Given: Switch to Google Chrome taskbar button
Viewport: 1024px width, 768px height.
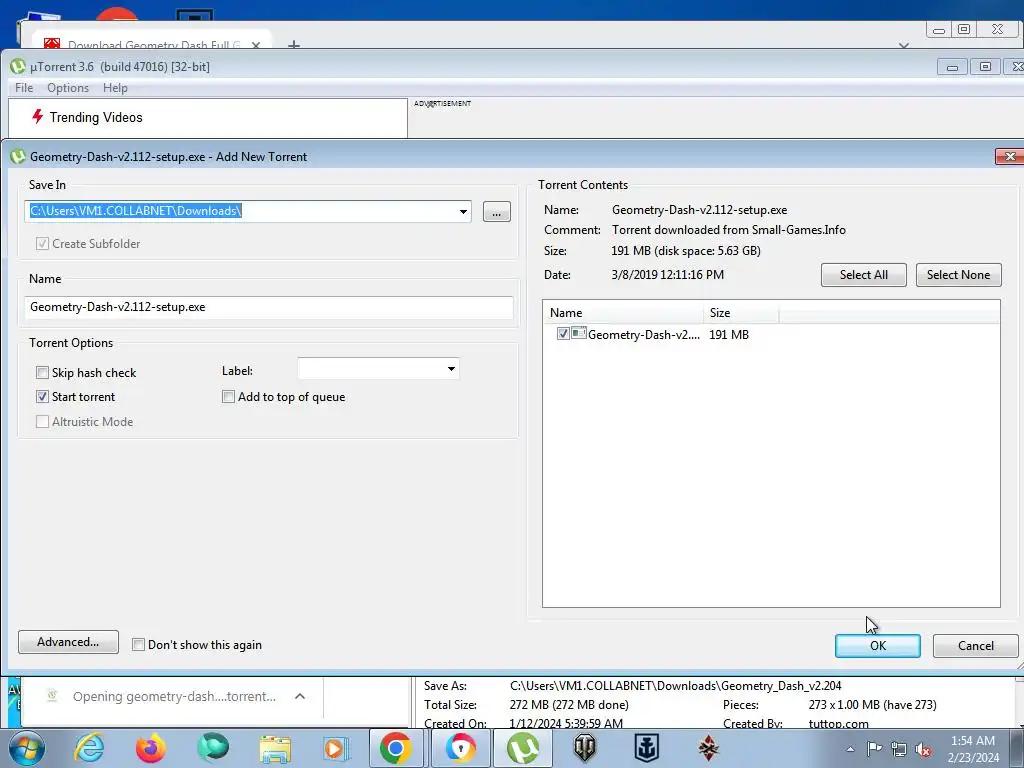Looking at the screenshot, I should (396, 748).
